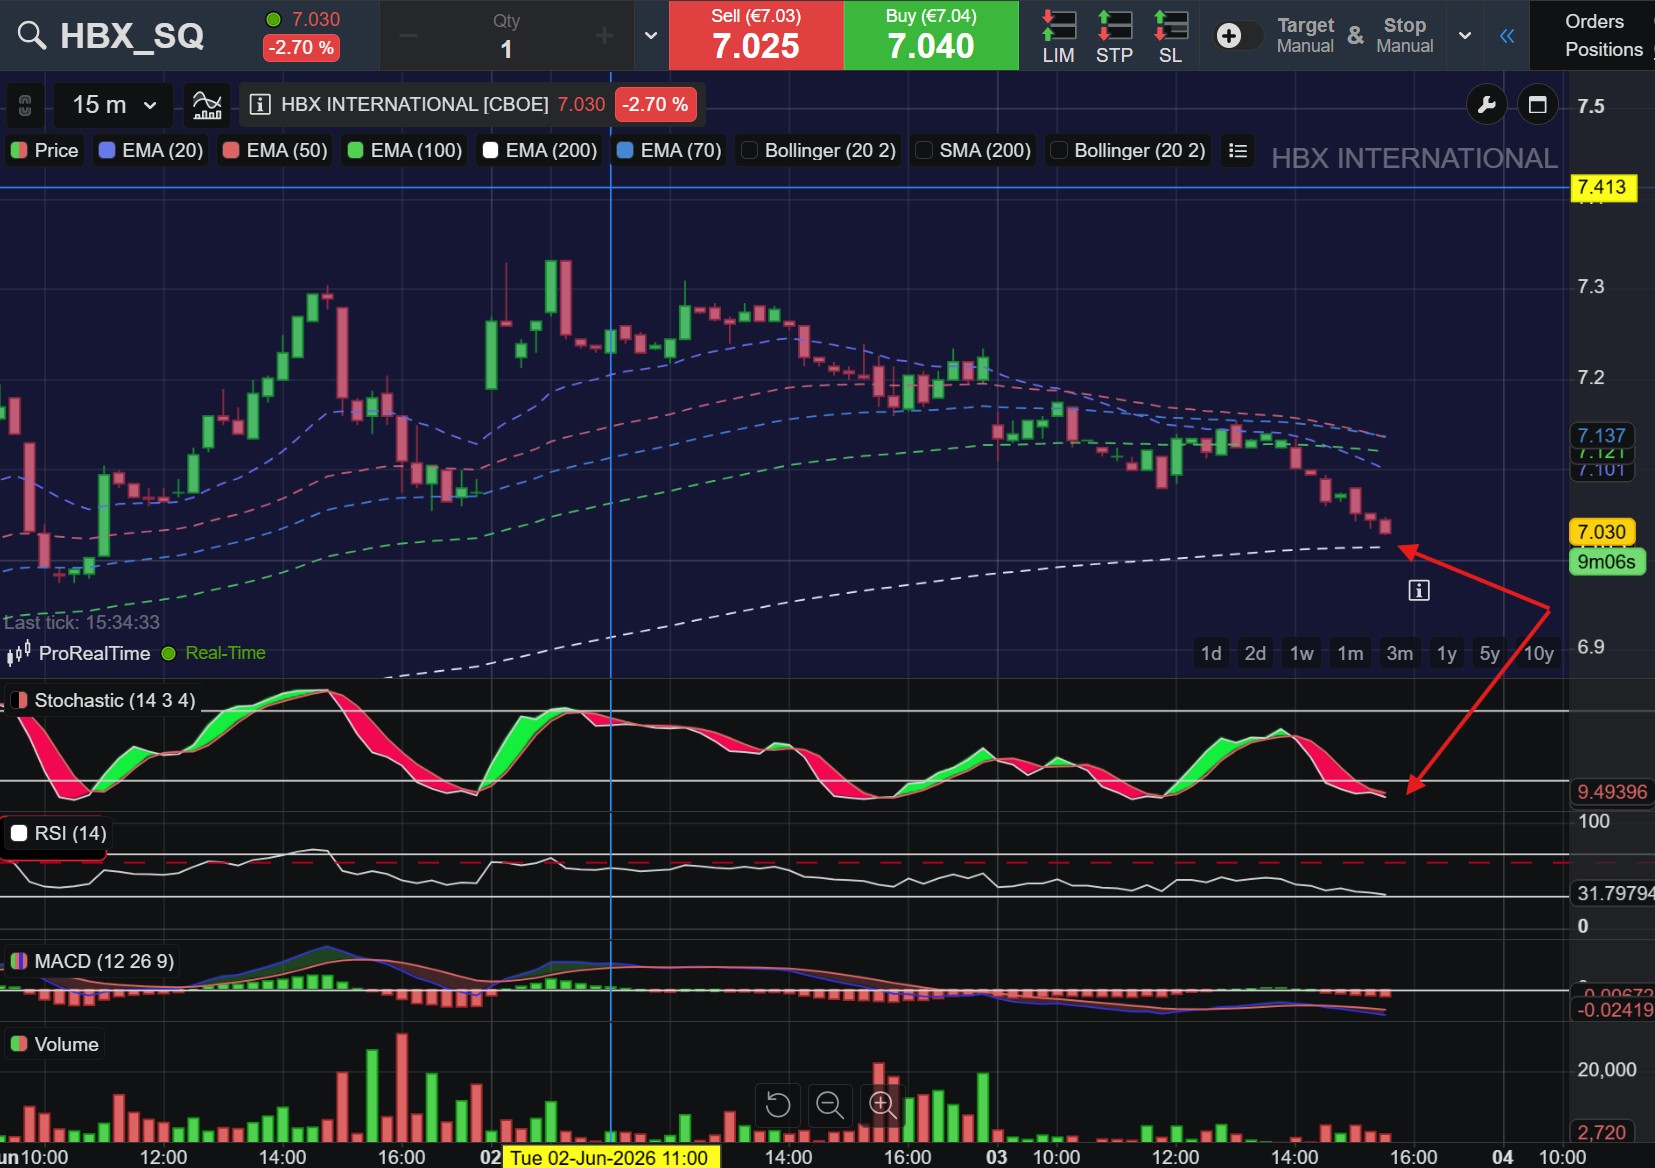Viewport: 1655px width, 1168px height.
Task: Open the Orders panel tab
Action: [1594, 21]
